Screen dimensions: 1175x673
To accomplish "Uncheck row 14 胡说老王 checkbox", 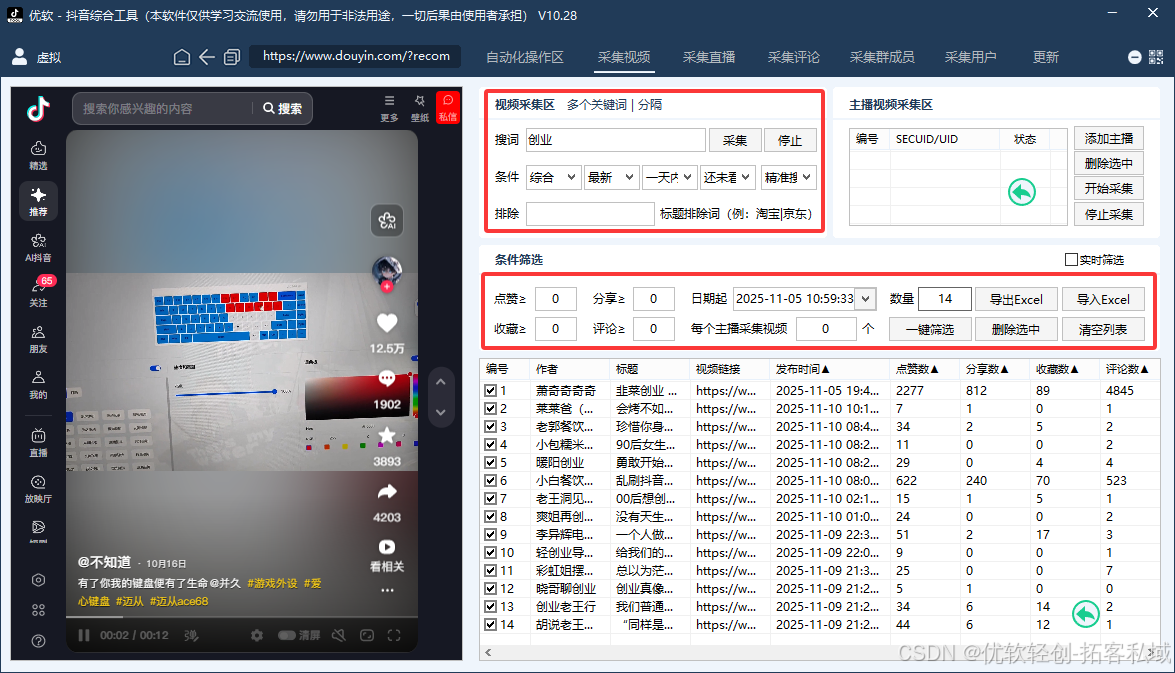I will tap(491, 624).
